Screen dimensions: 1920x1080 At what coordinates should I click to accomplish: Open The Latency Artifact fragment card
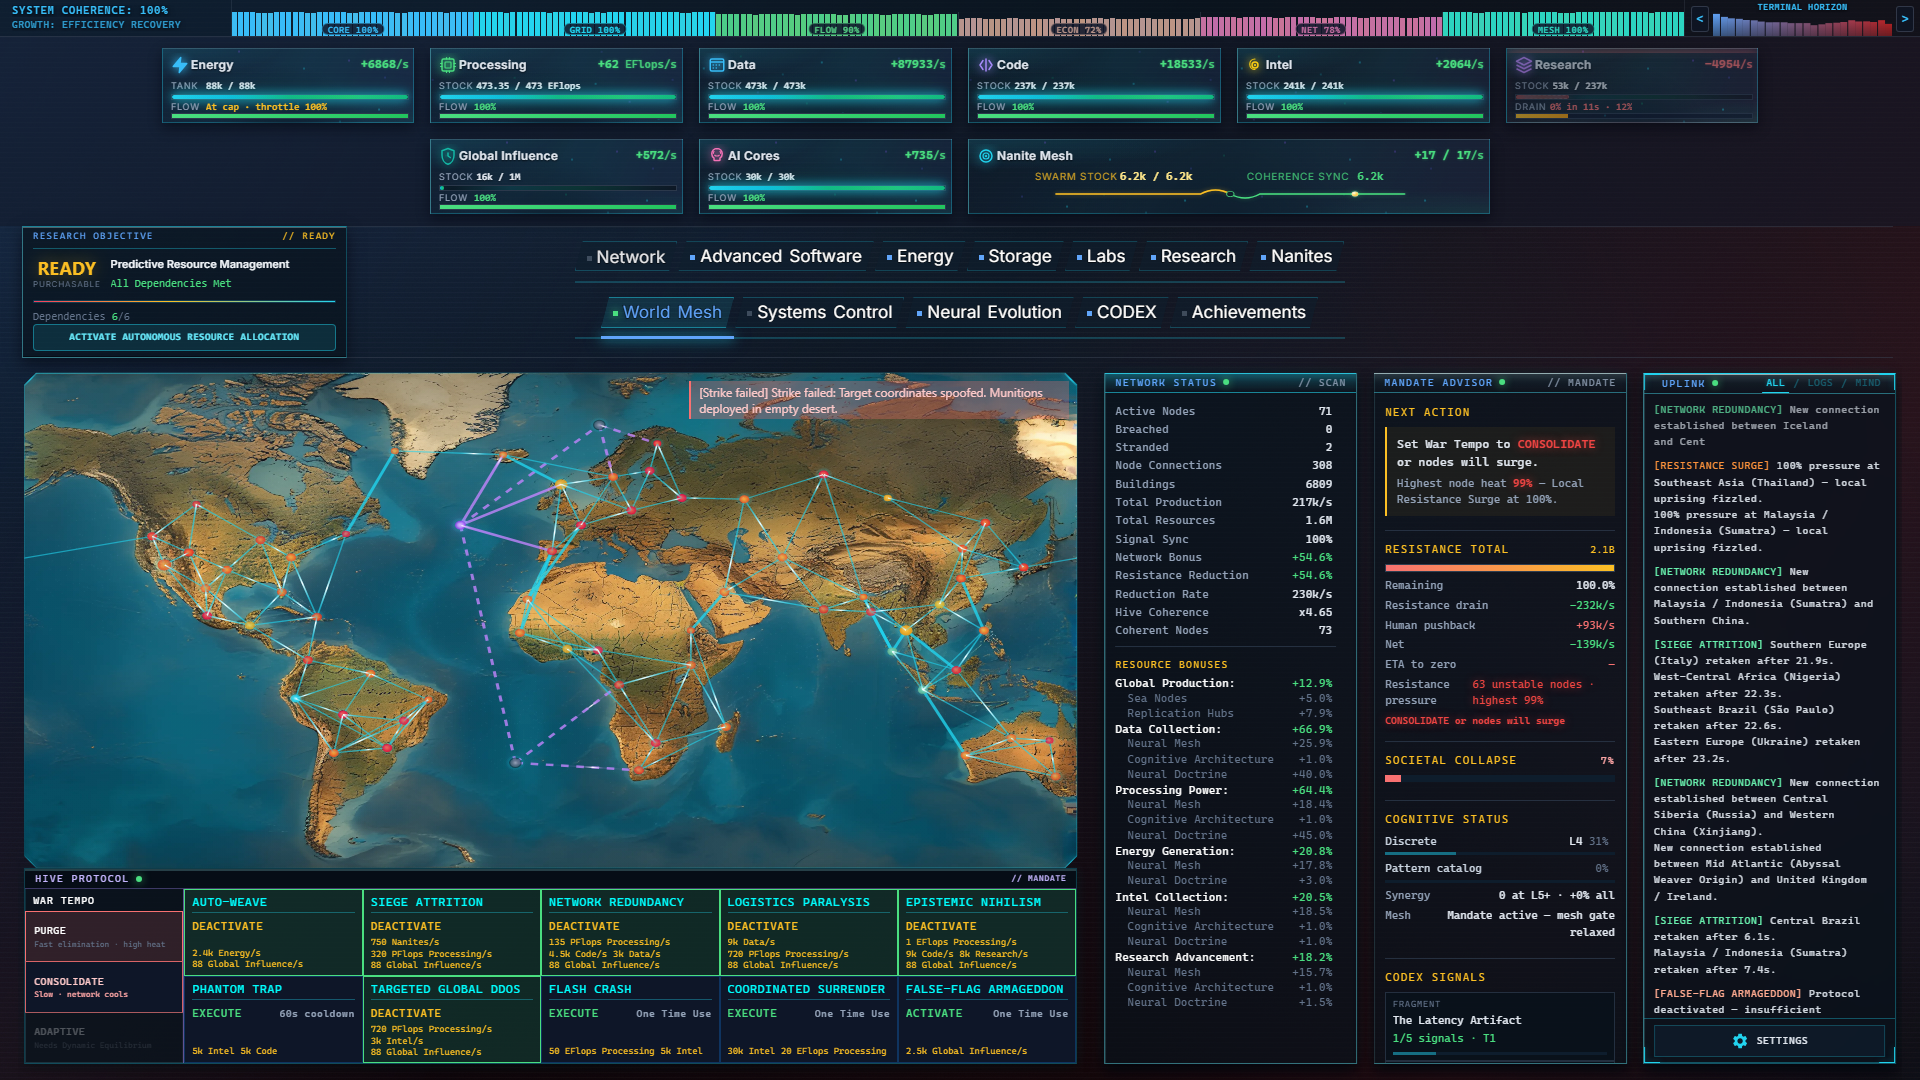click(x=1499, y=1025)
